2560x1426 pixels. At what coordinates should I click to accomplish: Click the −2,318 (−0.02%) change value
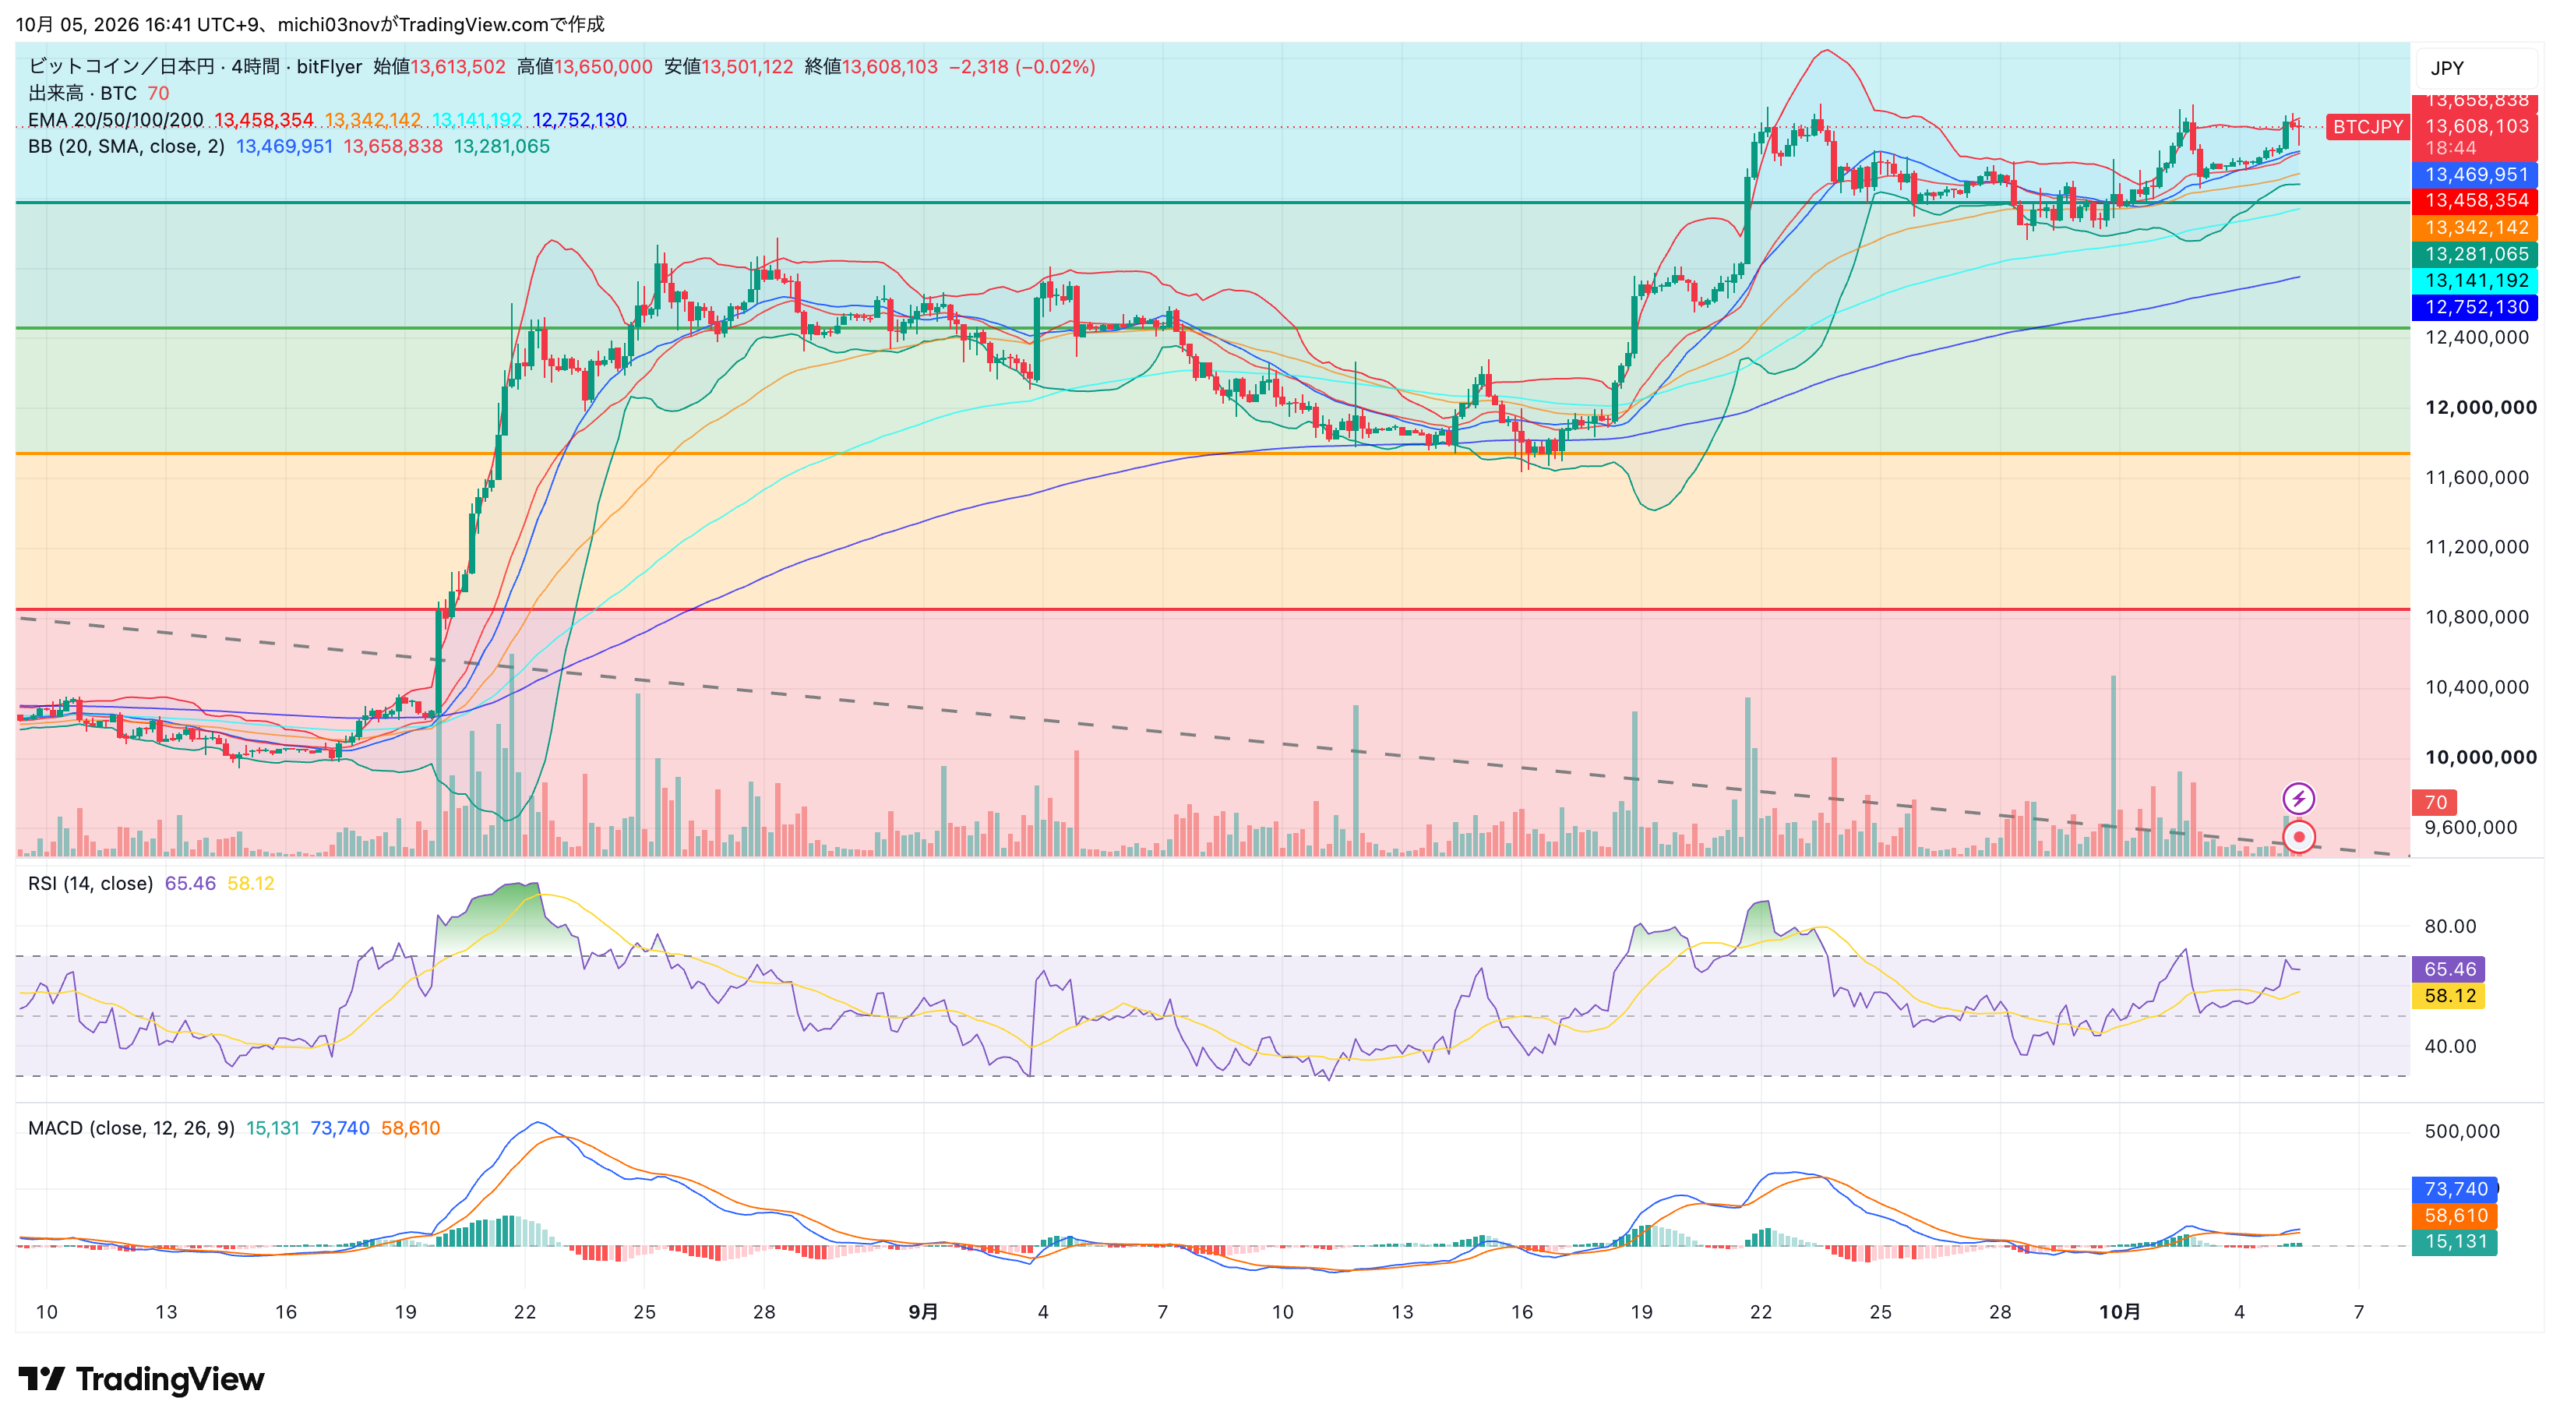[x=1021, y=66]
